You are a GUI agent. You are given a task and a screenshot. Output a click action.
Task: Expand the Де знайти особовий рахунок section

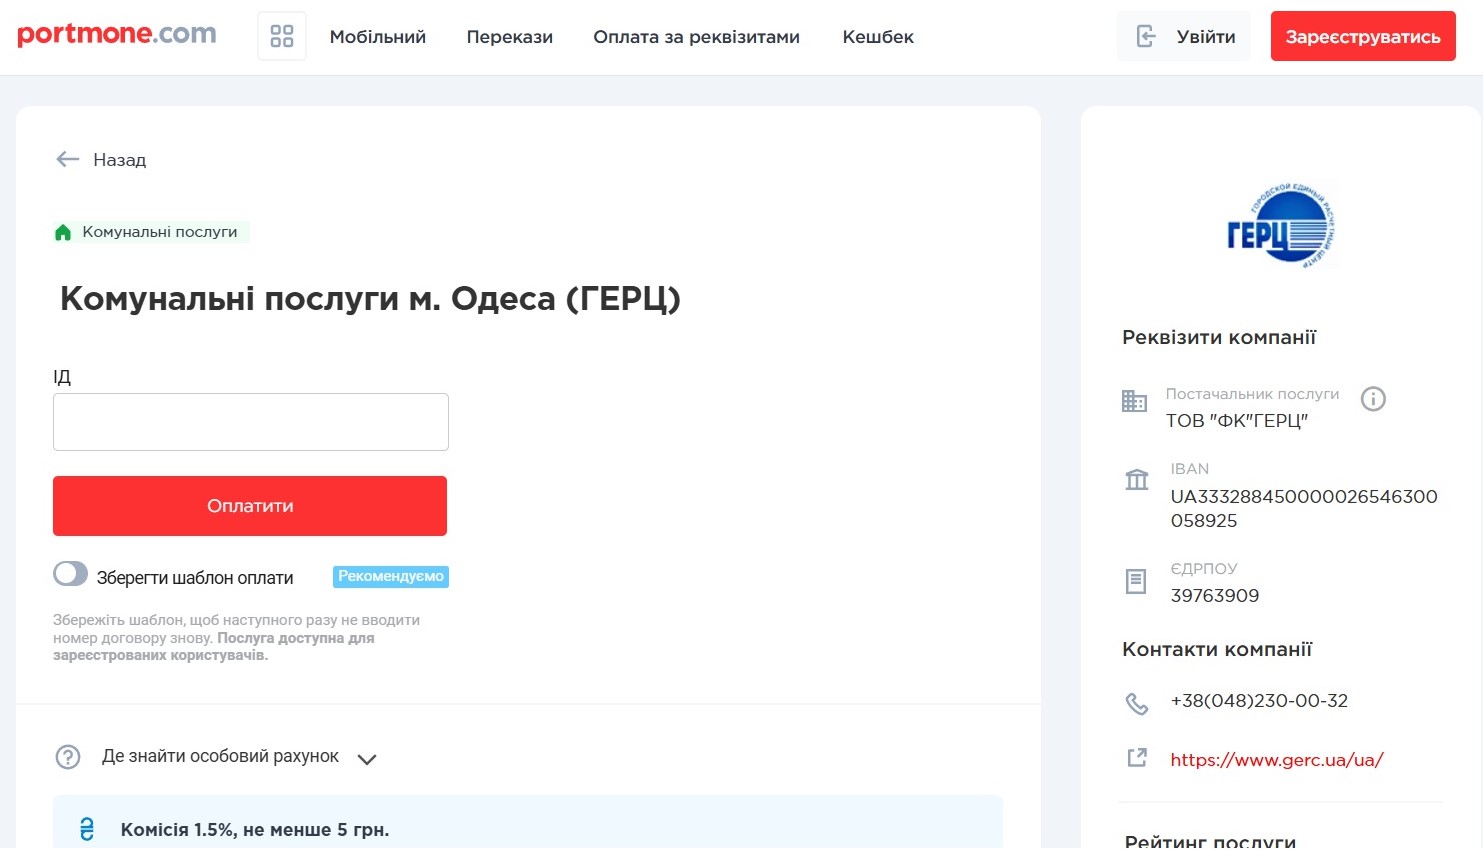(367, 759)
